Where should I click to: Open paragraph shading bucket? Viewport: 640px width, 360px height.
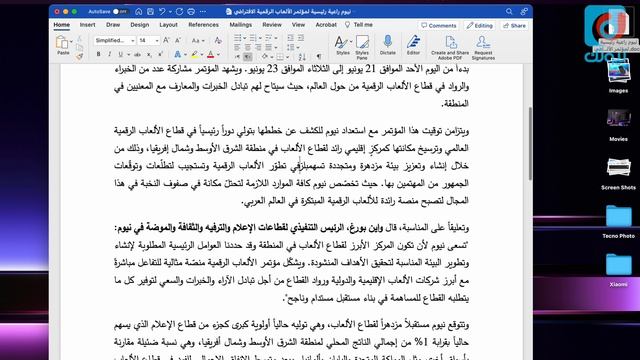click(x=265, y=57)
